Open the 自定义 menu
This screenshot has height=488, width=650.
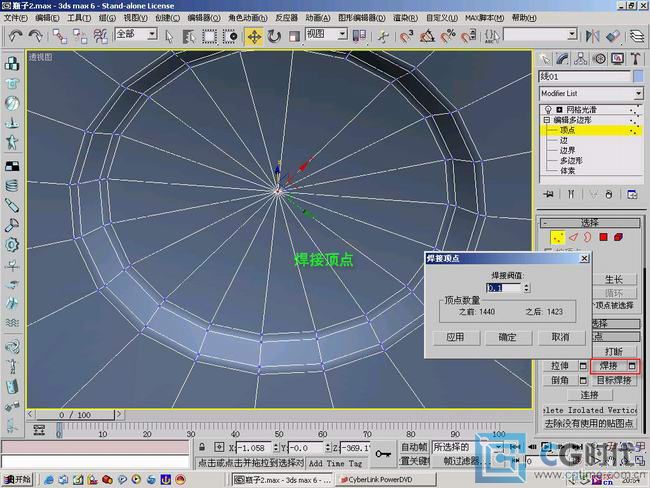coord(441,18)
